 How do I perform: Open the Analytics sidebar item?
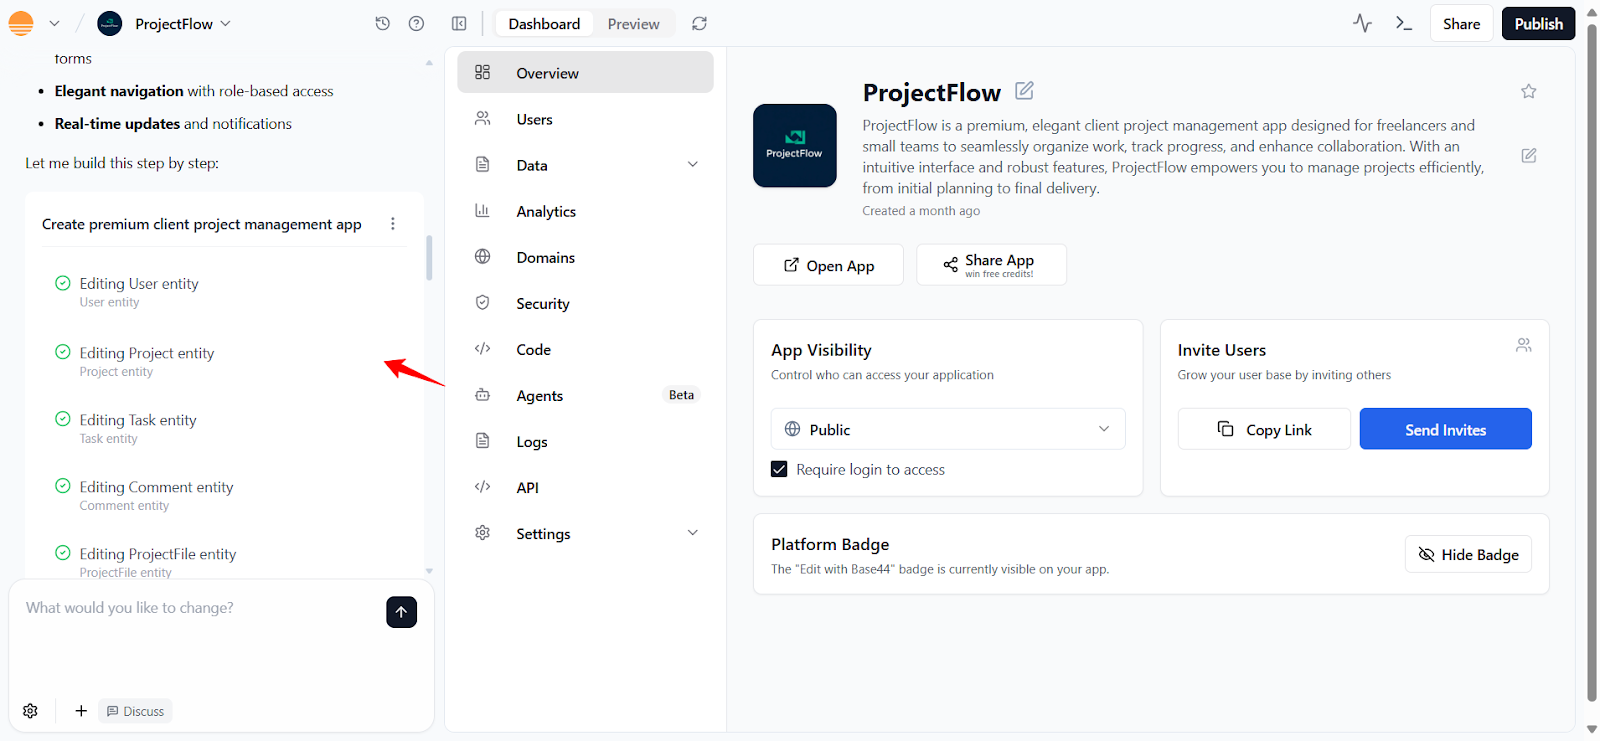(586, 211)
